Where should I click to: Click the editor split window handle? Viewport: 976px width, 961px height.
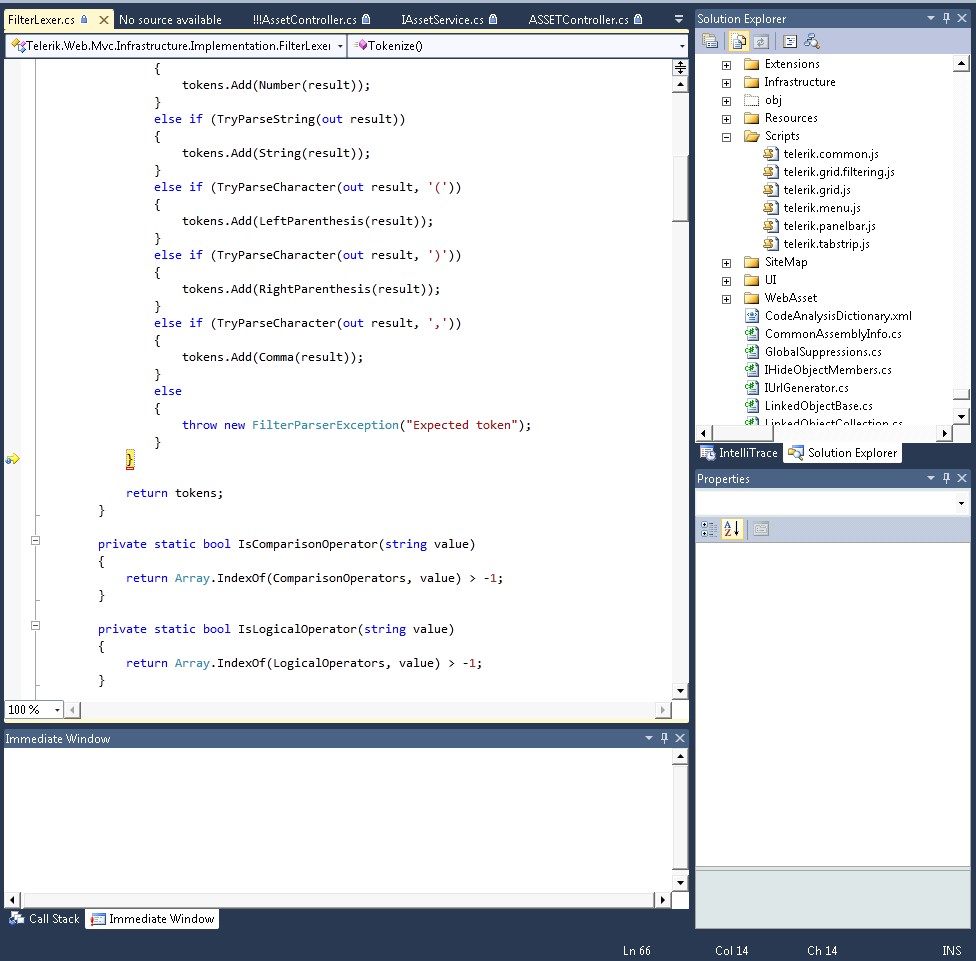tap(680, 67)
